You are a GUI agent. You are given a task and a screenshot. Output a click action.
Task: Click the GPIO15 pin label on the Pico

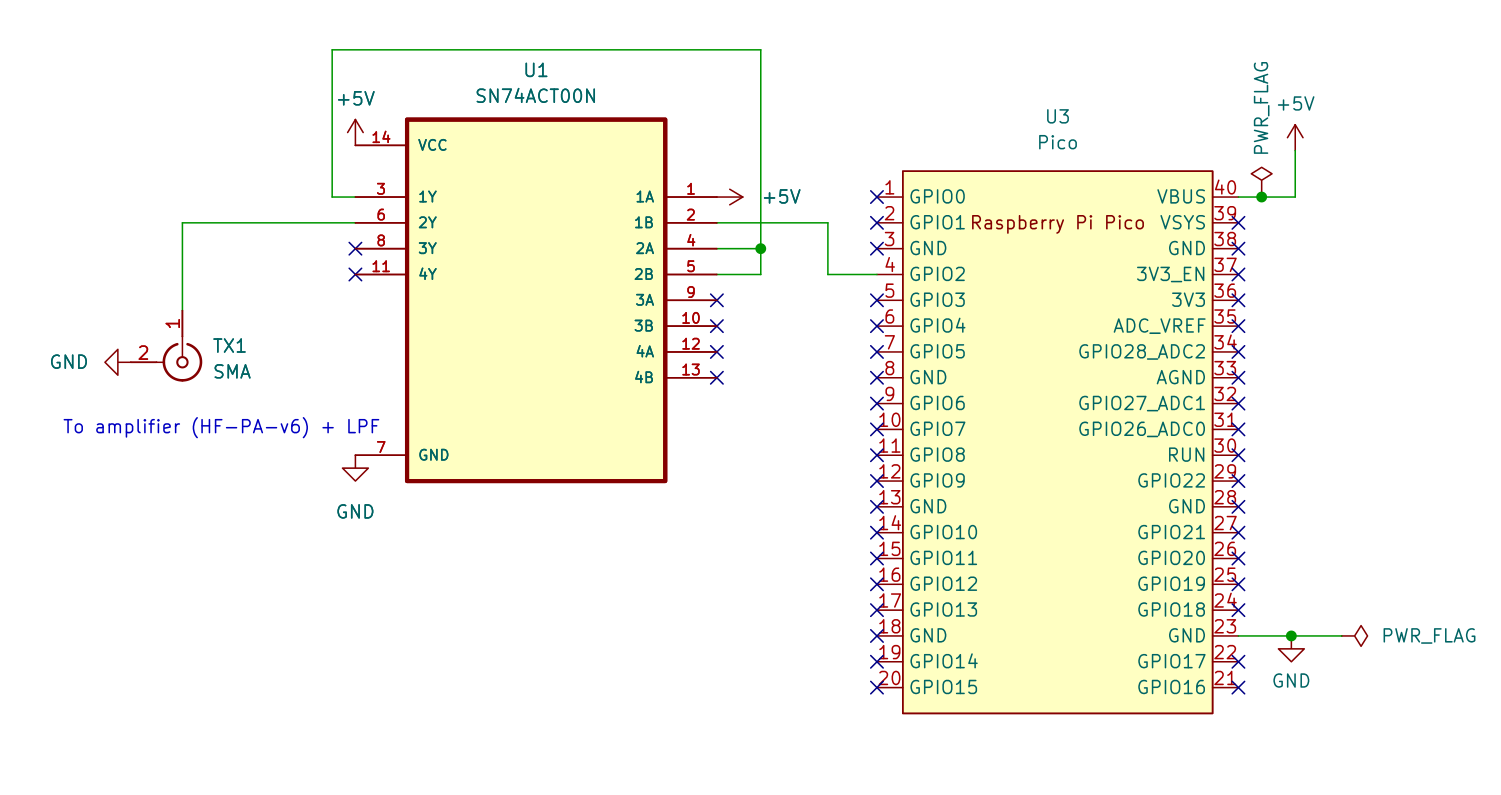(944, 688)
